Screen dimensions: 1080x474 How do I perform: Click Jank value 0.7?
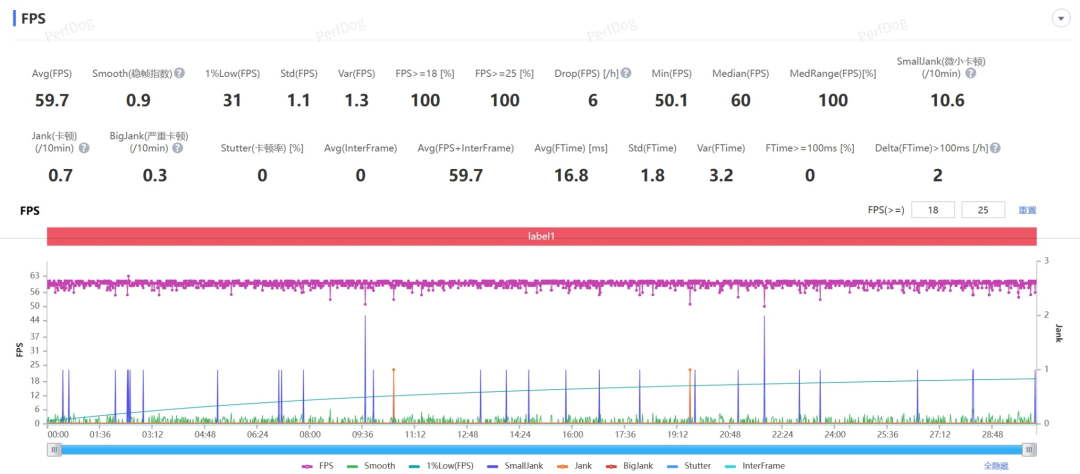pyautogui.click(x=61, y=175)
